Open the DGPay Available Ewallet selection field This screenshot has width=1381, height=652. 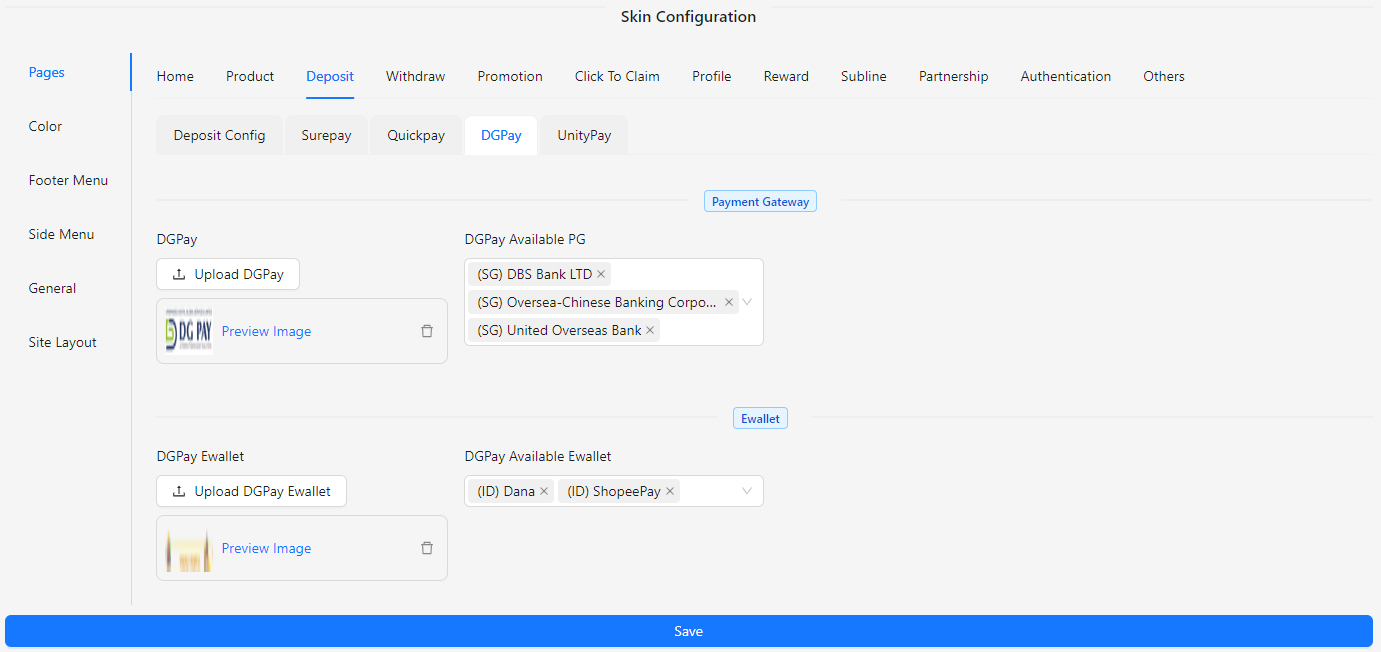tap(710, 490)
